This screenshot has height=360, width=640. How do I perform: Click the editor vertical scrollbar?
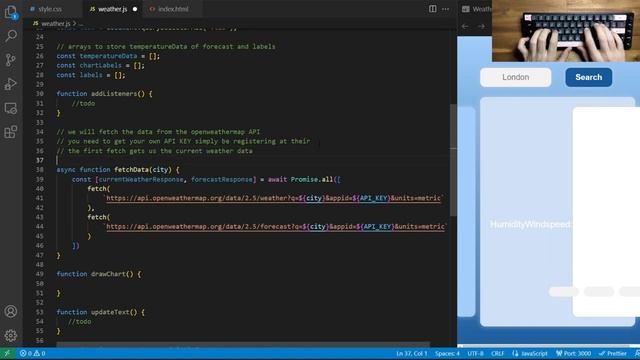pyautogui.click(x=453, y=160)
